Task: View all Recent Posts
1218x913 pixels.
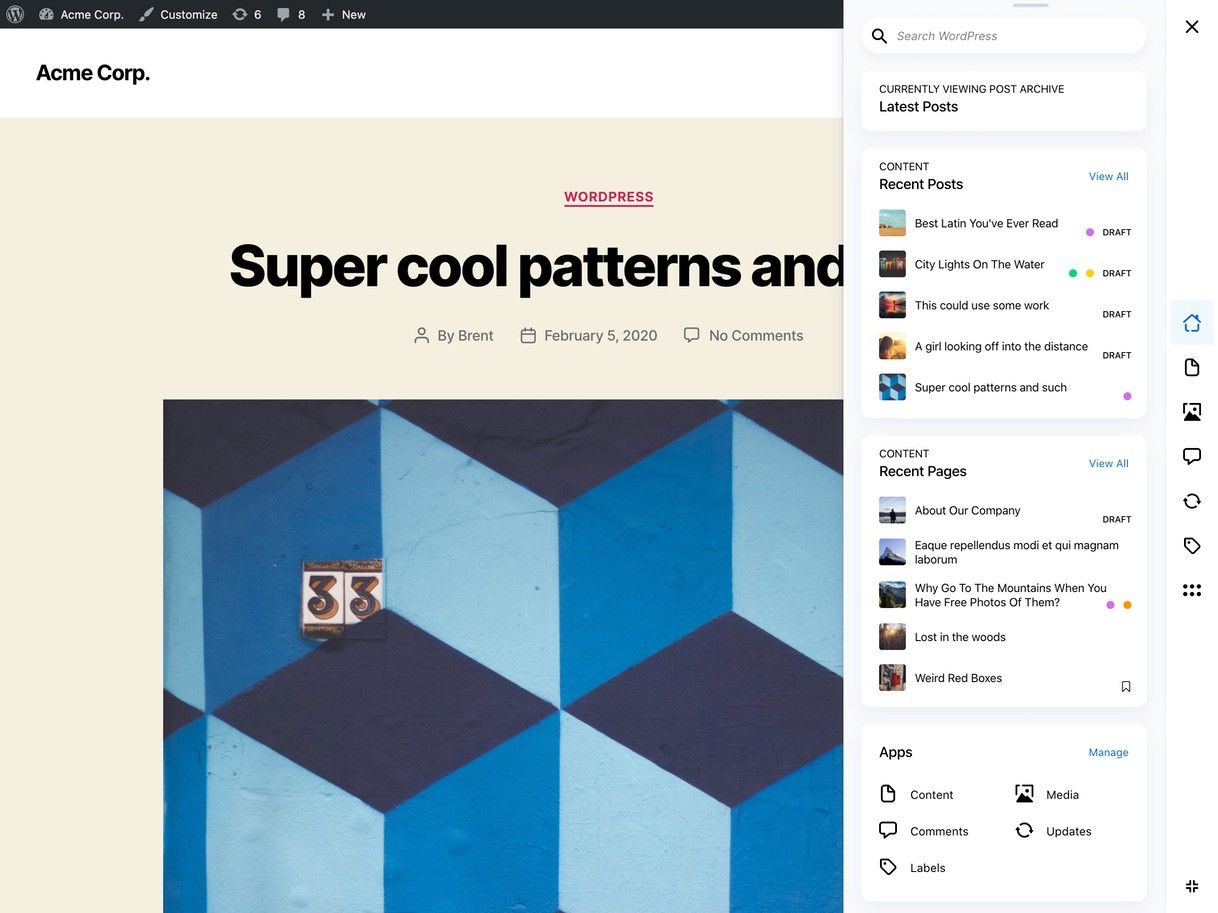Action: (1108, 177)
